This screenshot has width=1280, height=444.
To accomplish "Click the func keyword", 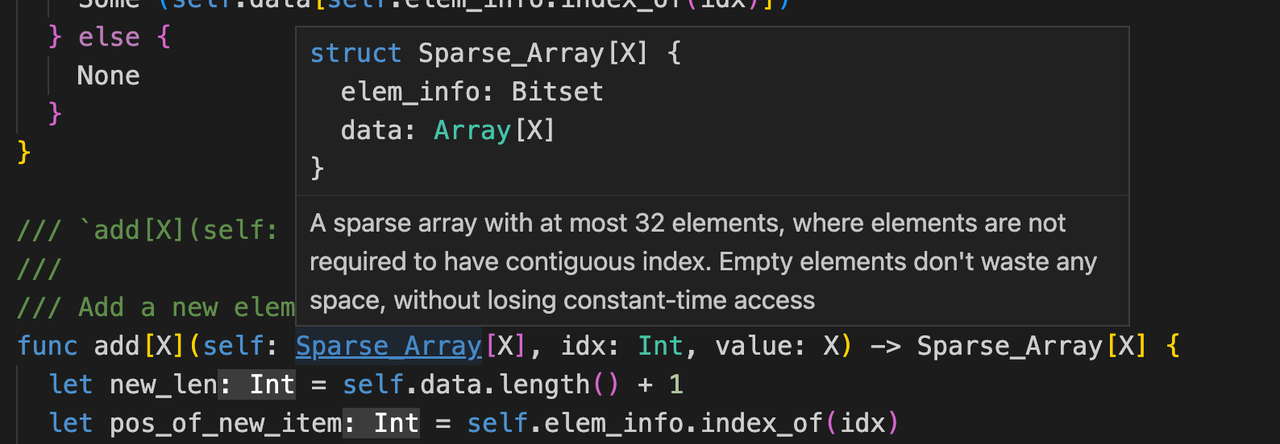I will pos(47,346).
